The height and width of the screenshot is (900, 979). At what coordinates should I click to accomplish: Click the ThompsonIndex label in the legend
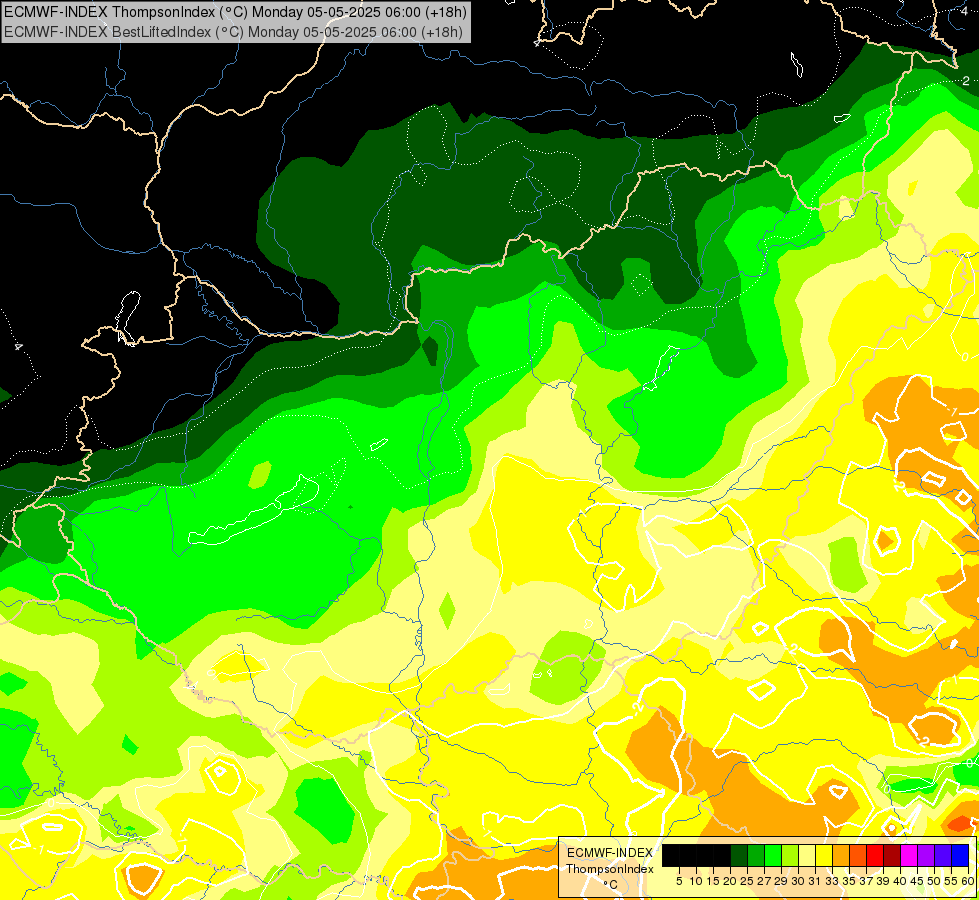(x=610, y=869)
